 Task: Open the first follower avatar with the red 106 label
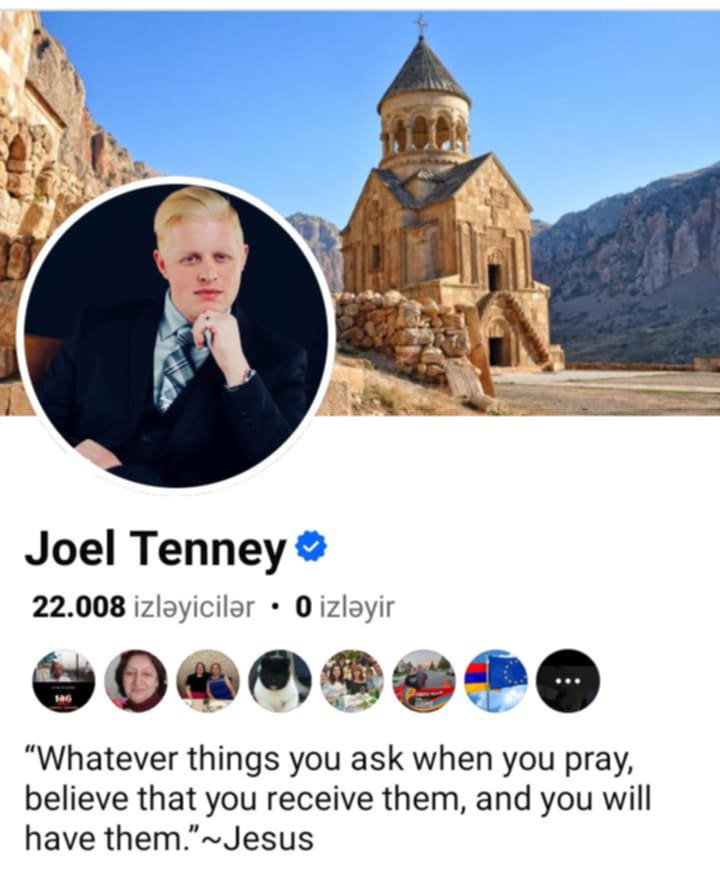point(63,681)
